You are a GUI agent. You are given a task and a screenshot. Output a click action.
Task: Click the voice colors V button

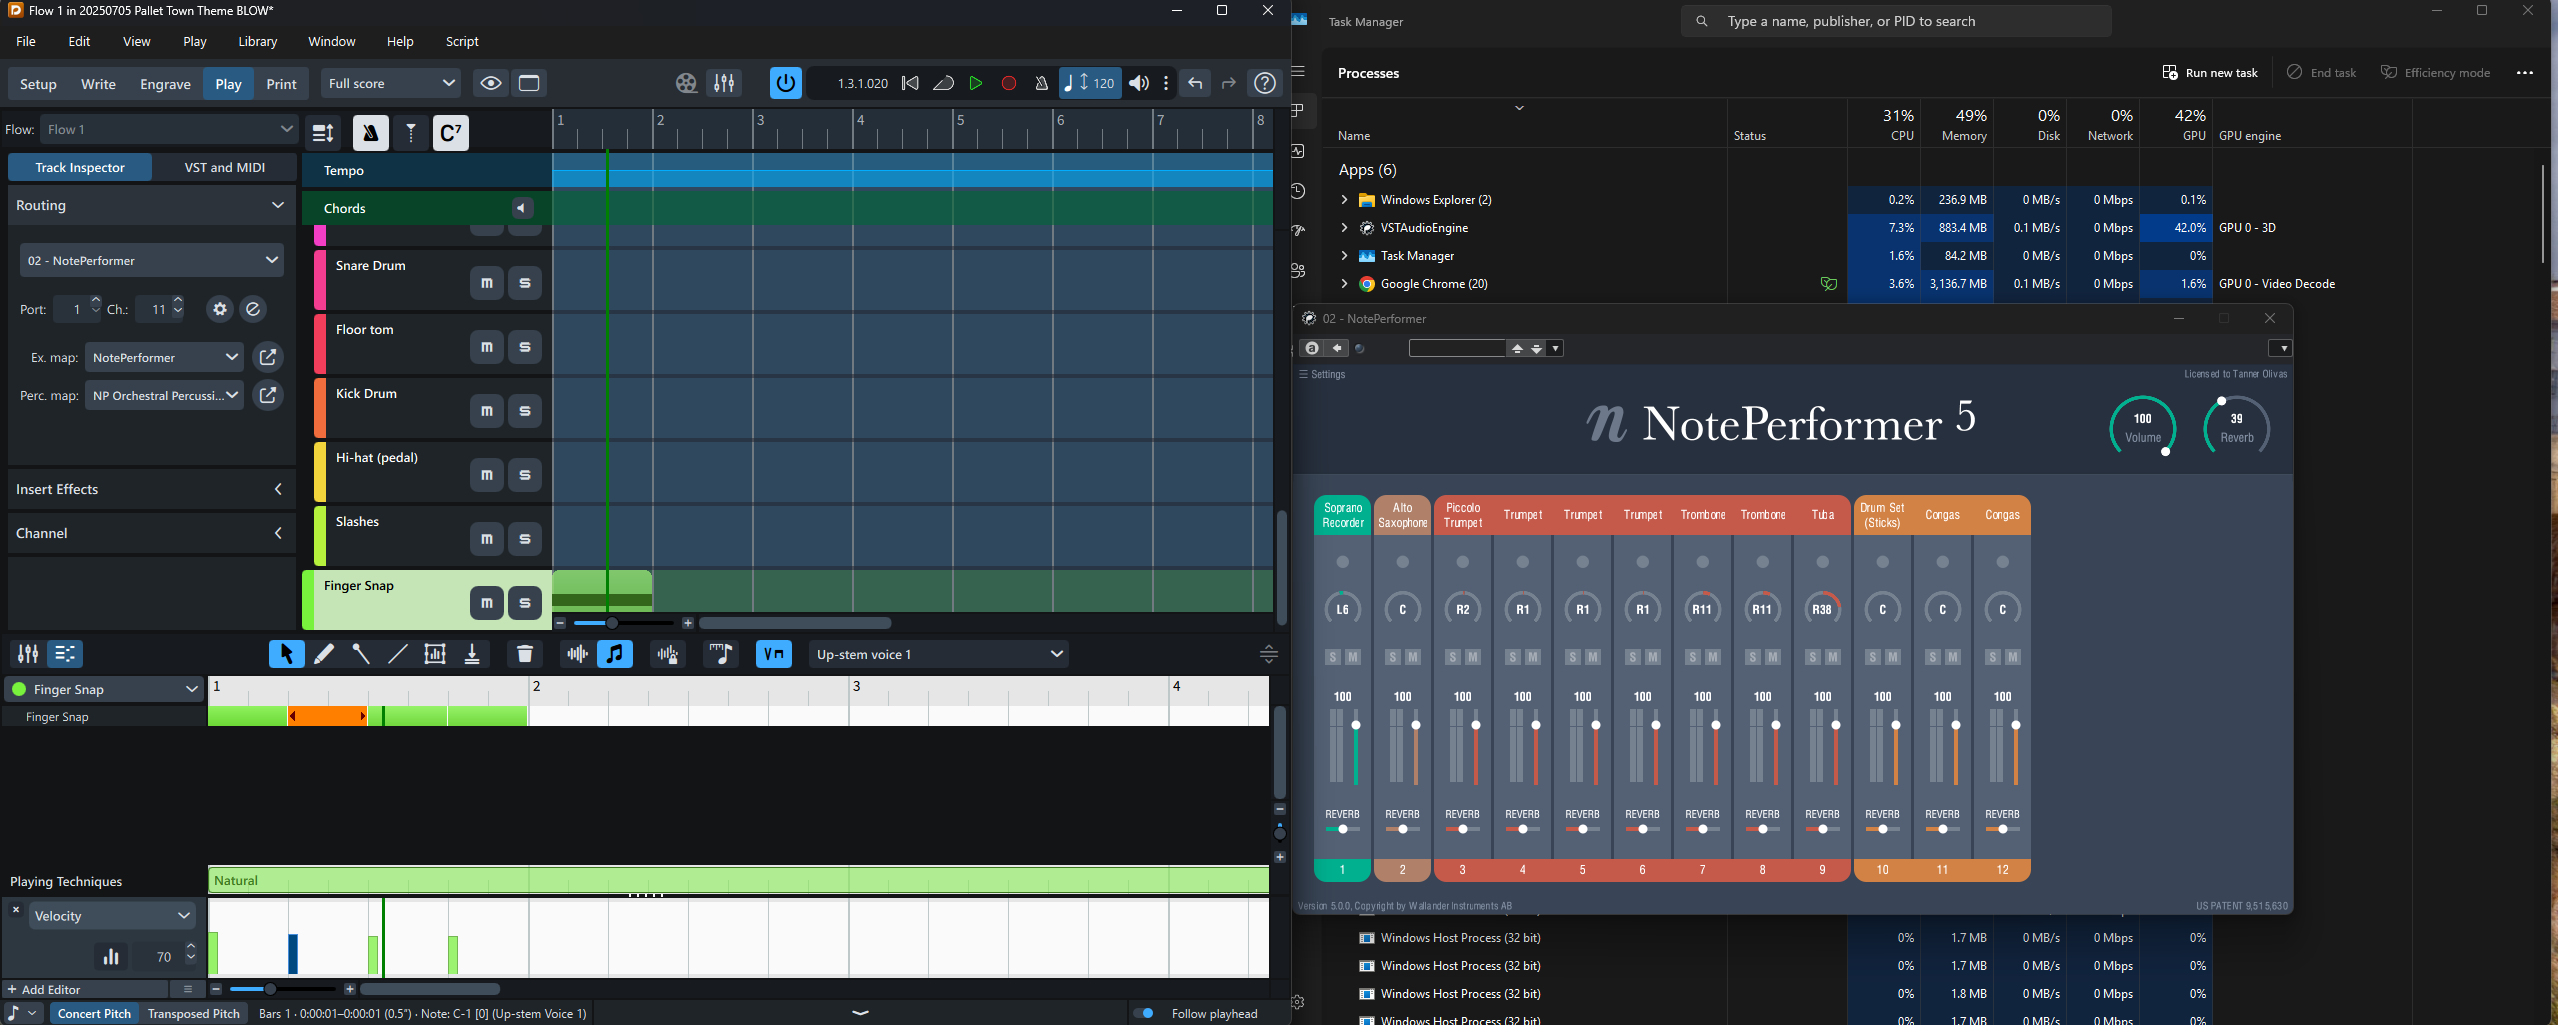tap(774, 654)
